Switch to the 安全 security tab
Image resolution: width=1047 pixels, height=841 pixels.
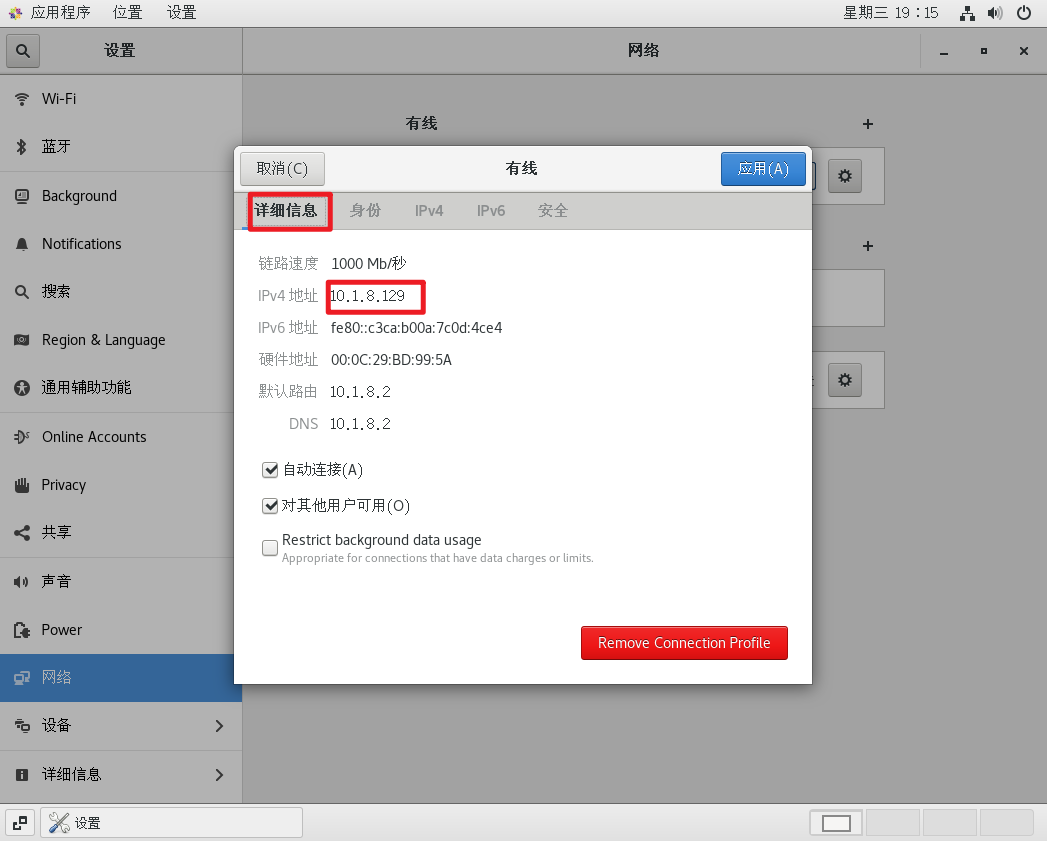(553, 211)
